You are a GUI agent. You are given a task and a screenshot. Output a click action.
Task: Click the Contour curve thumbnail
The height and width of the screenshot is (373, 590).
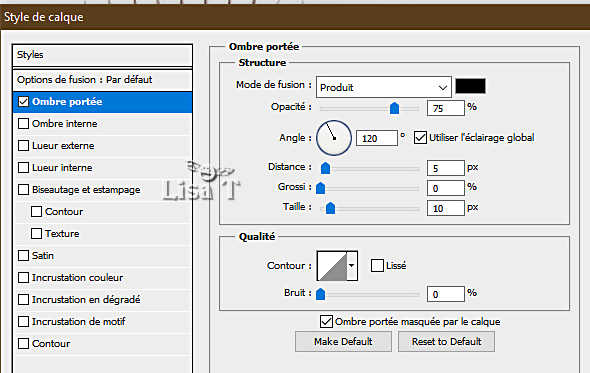[332, 266]
